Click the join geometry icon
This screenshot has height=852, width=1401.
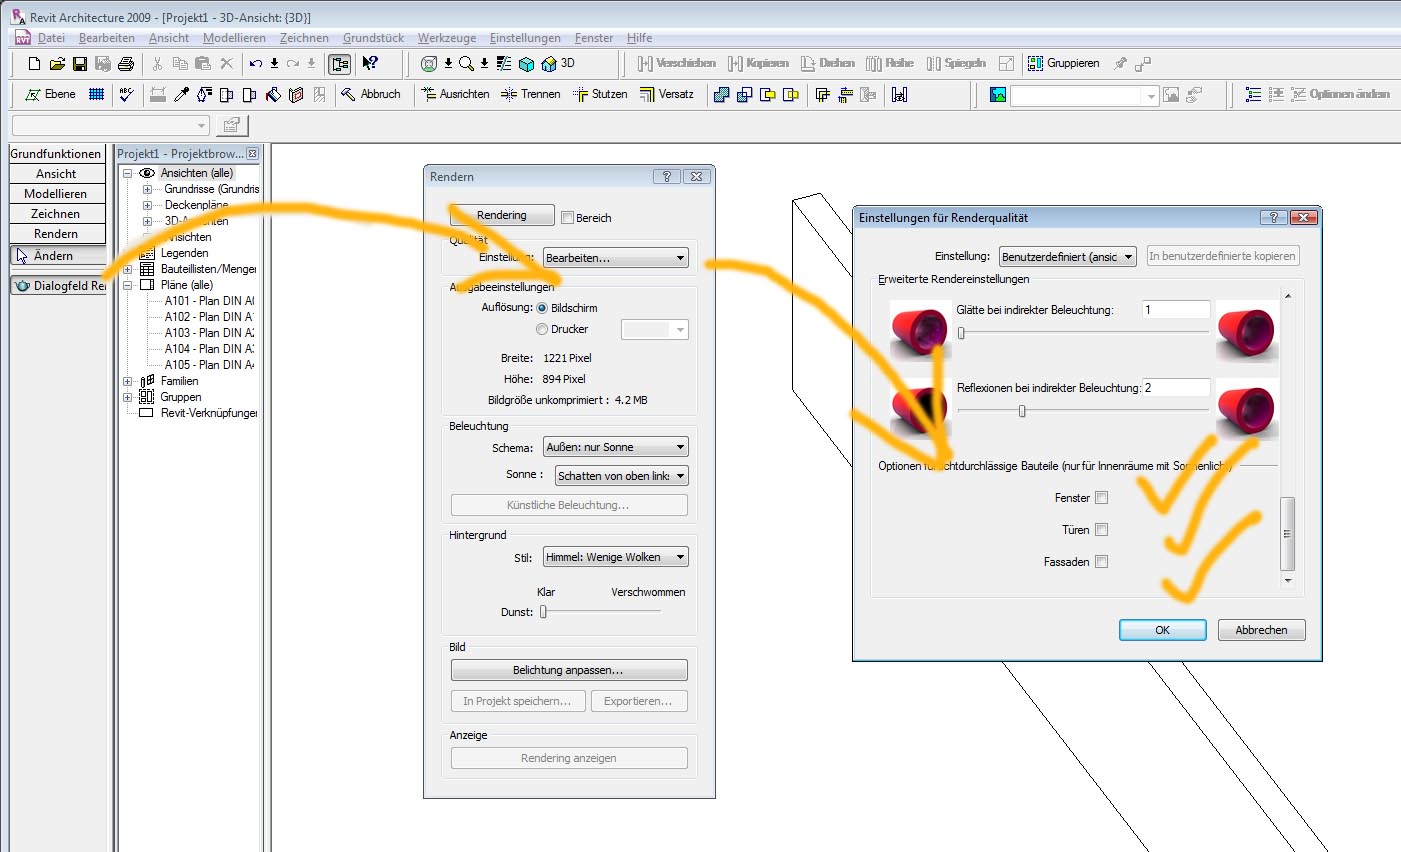[x=721, y=94]
